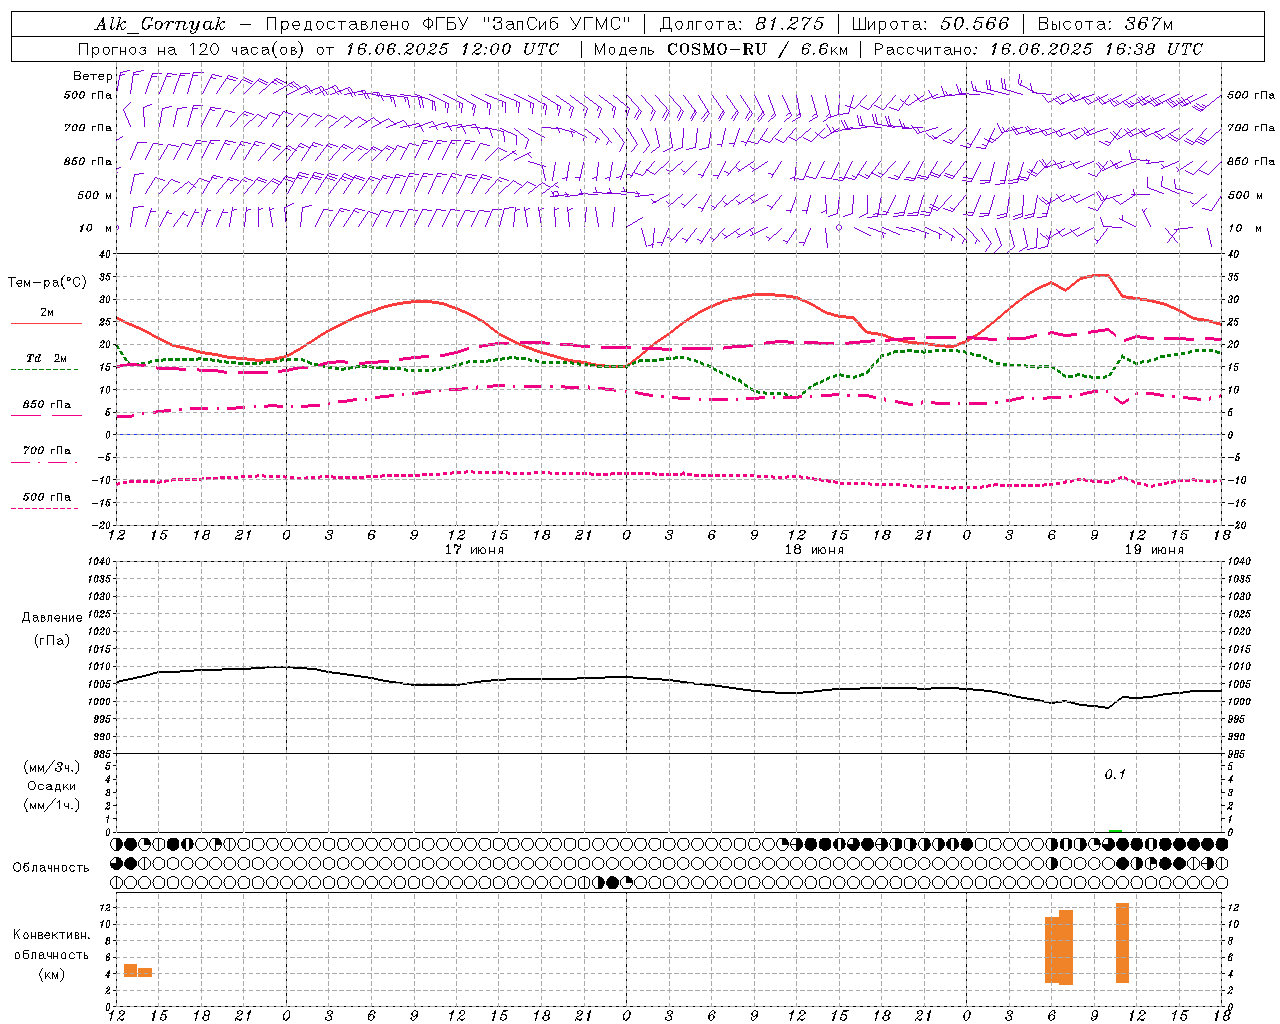This screenshot has width=1280, height=1024.
Task: Click the 0.1 precipitation amount value
Action: tap(1115, 774)
